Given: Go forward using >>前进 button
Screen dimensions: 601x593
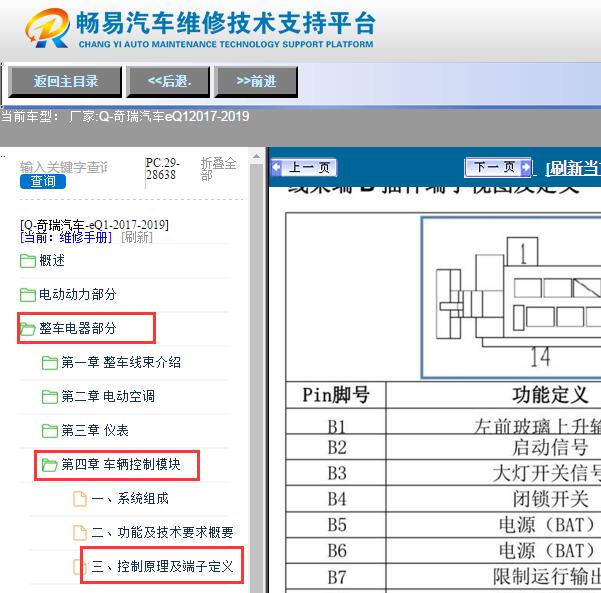Looking at the screenshot, I should click(256, 81).
